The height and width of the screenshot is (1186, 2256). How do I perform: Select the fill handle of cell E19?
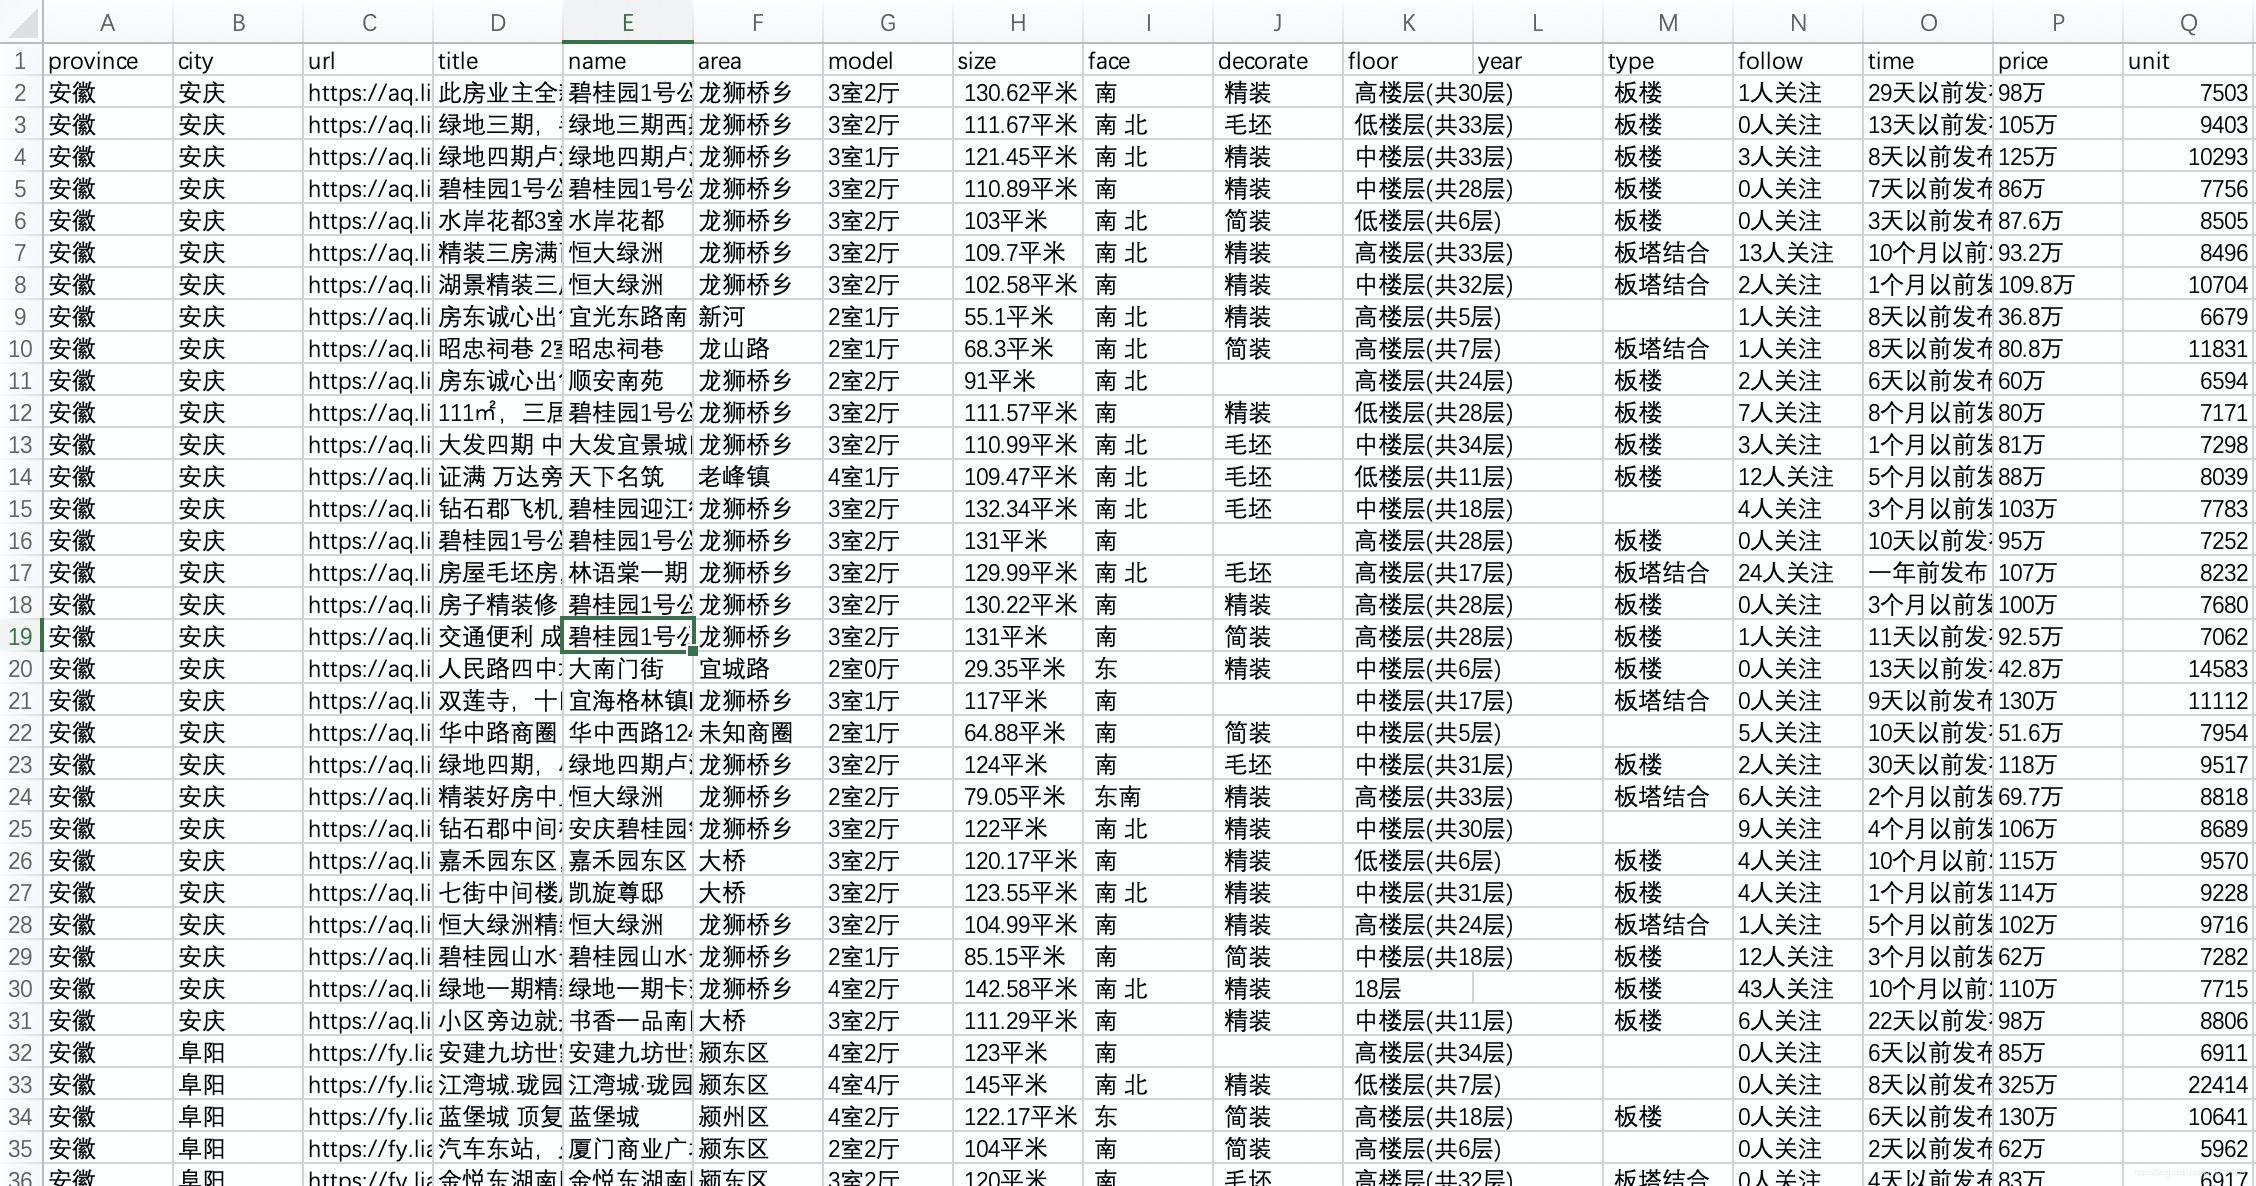coord(692,652)
